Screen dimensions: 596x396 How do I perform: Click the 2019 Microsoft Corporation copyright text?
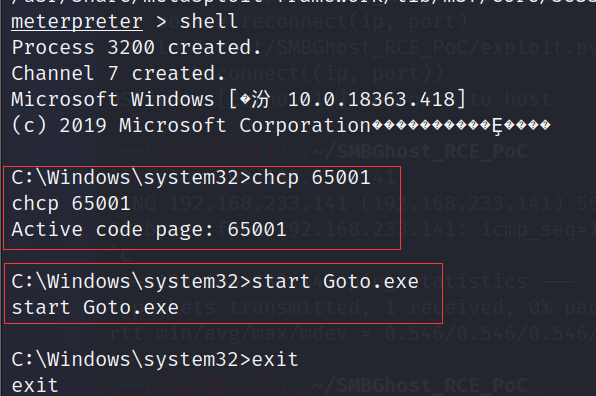coord(215,125)
